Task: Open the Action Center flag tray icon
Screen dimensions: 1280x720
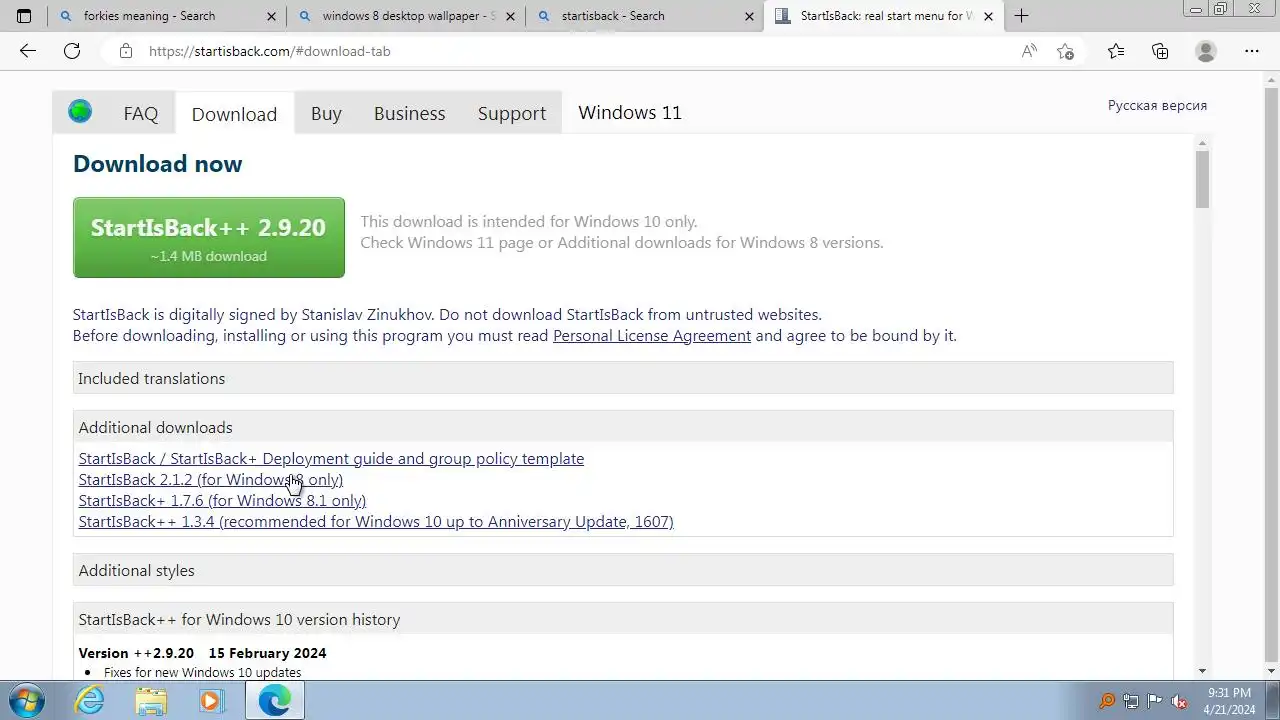Action: point(1155,701)
